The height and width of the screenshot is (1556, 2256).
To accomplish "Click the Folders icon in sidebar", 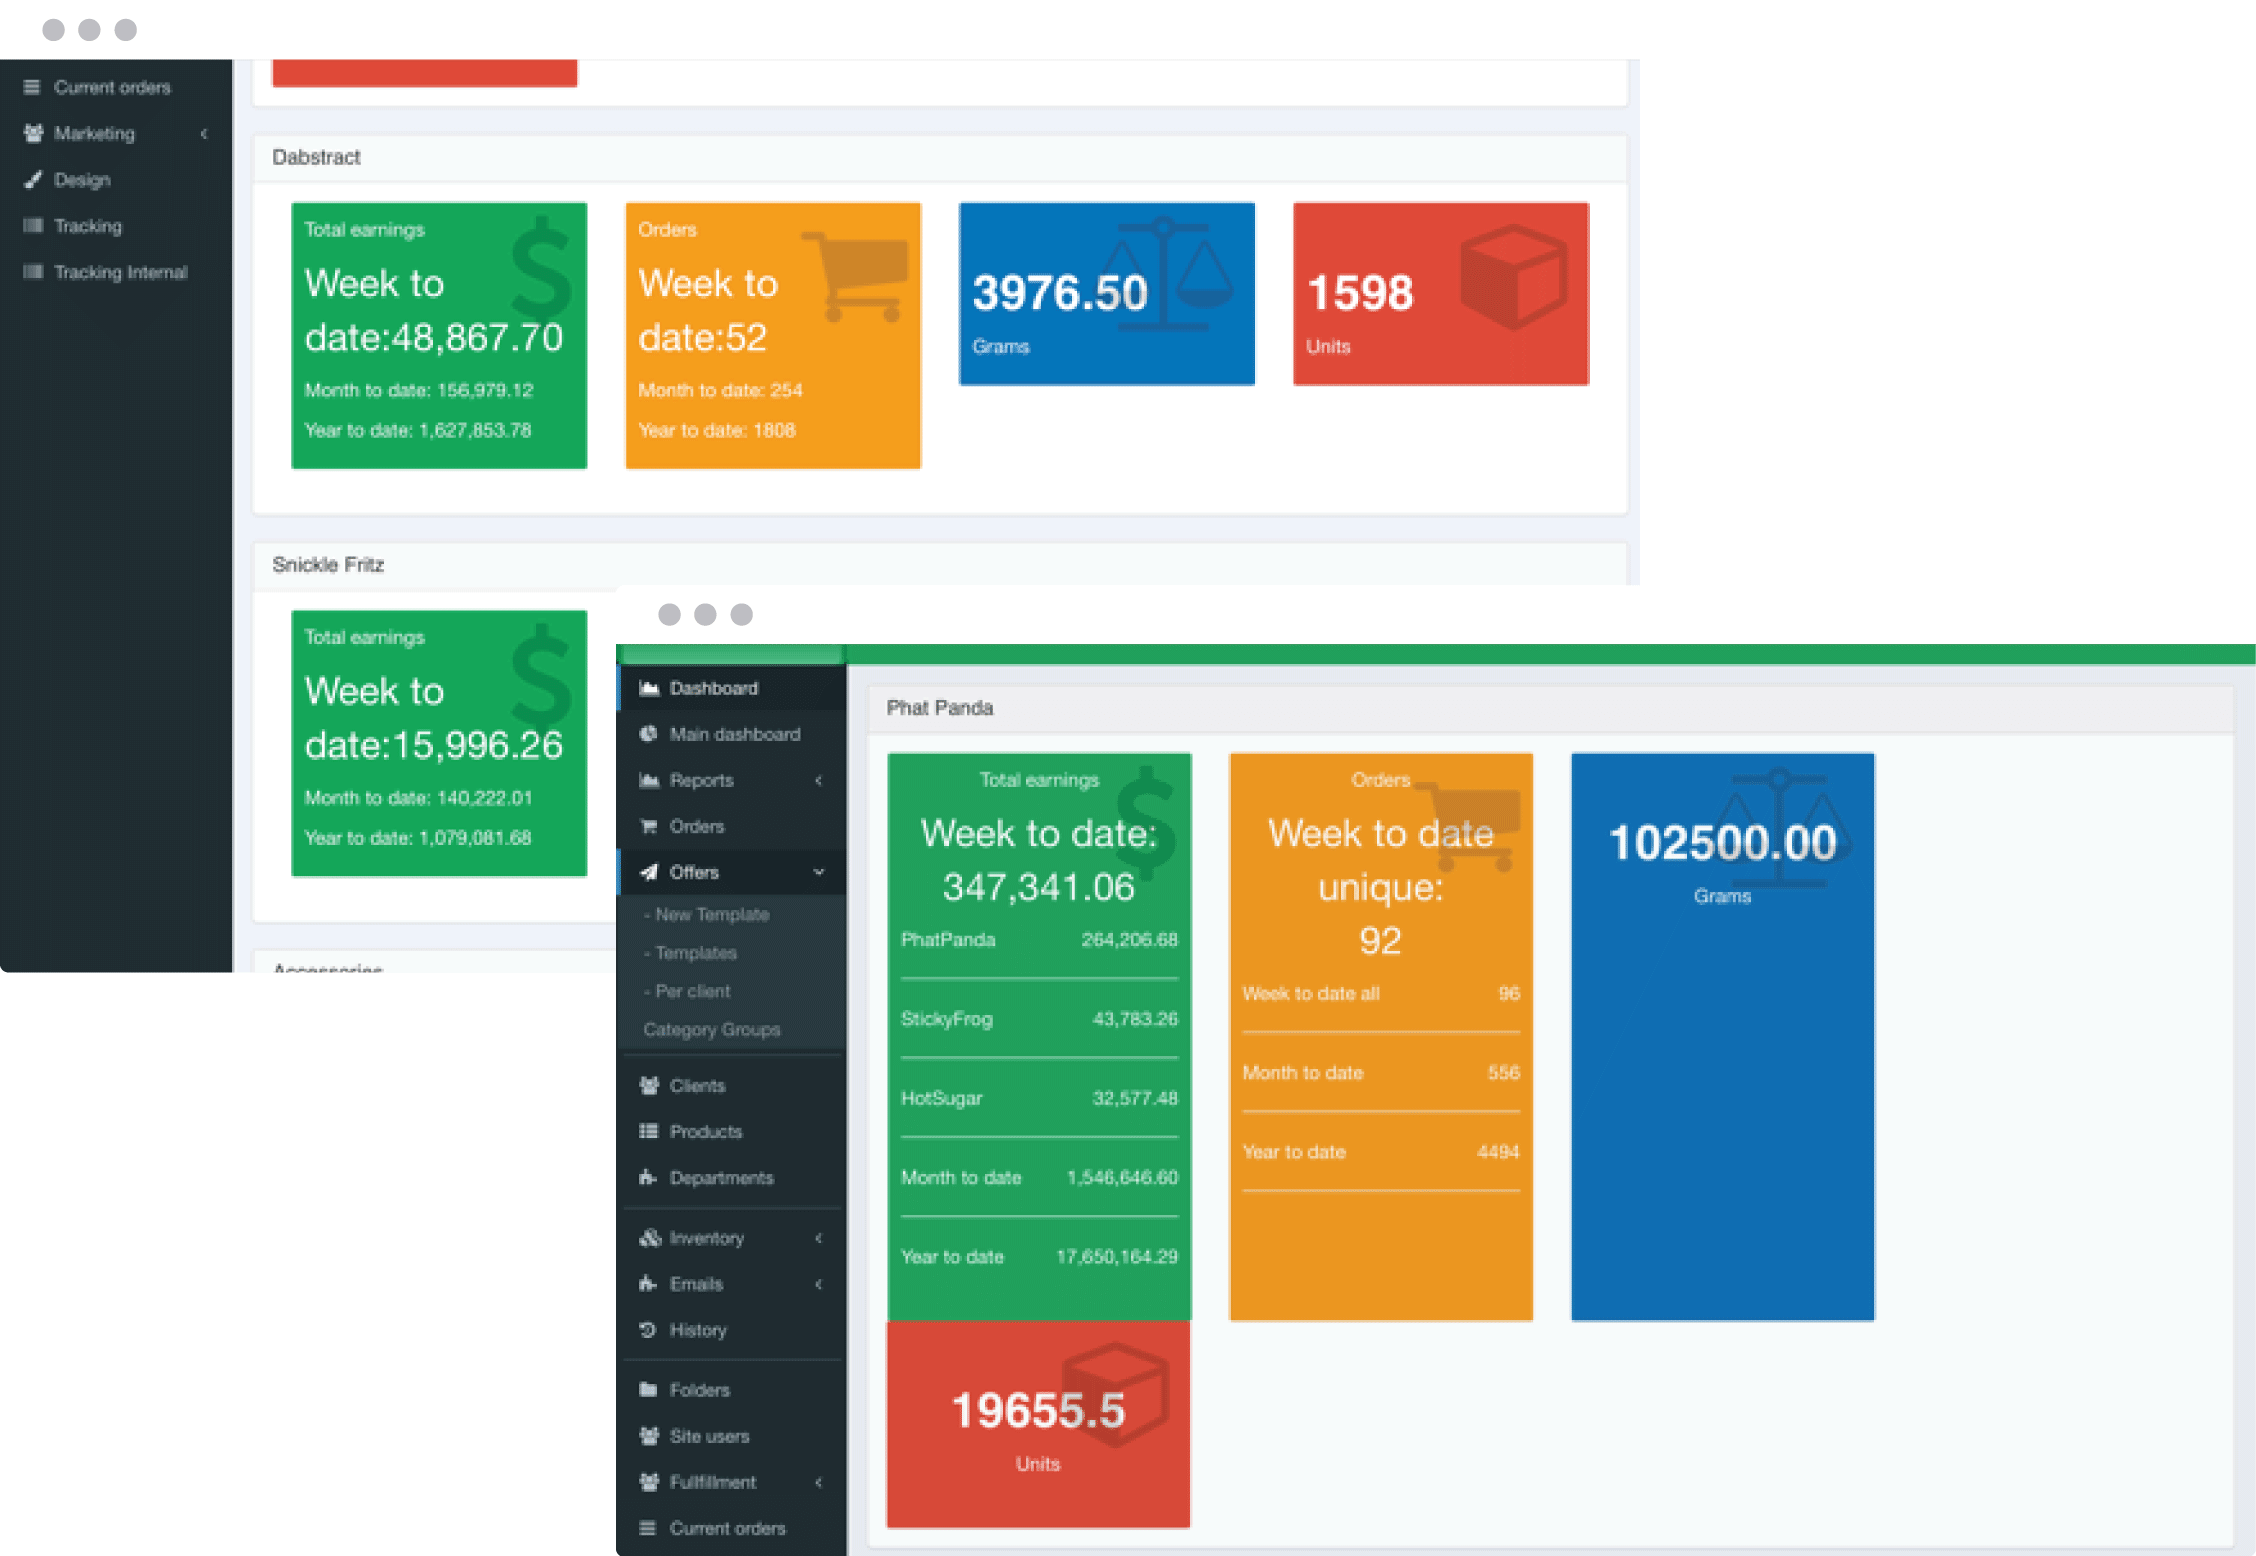I will 648,1390.
